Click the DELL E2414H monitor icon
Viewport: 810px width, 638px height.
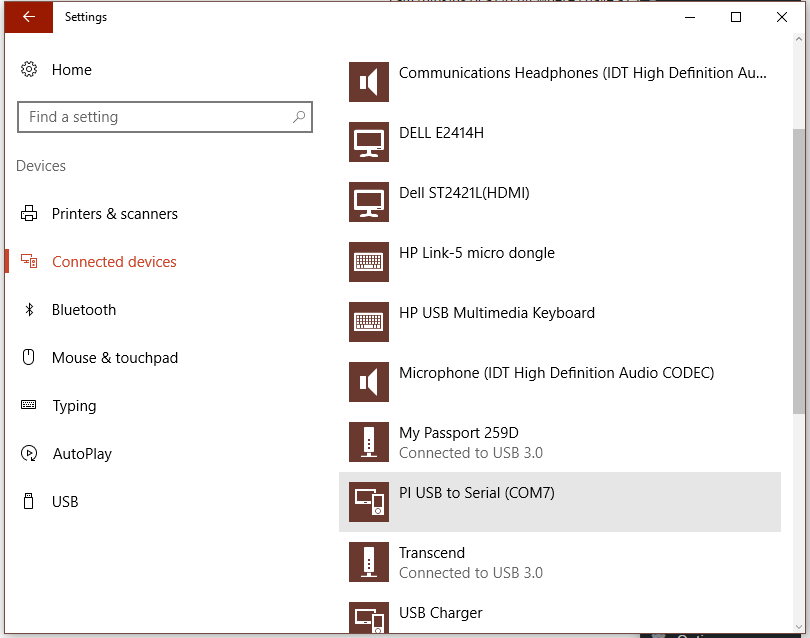tap(369, 142)
